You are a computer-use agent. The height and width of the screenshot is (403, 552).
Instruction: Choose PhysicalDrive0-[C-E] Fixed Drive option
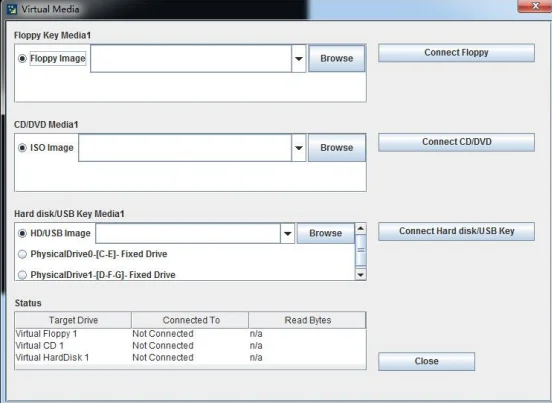pos(22,254)
